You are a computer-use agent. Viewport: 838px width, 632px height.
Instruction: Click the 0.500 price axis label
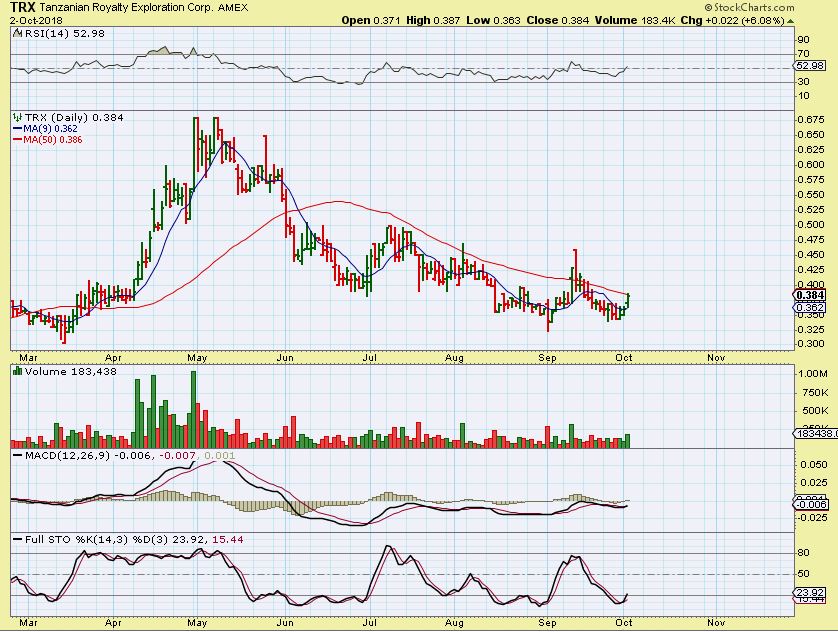pyautogui.click(x=811, y=224)
